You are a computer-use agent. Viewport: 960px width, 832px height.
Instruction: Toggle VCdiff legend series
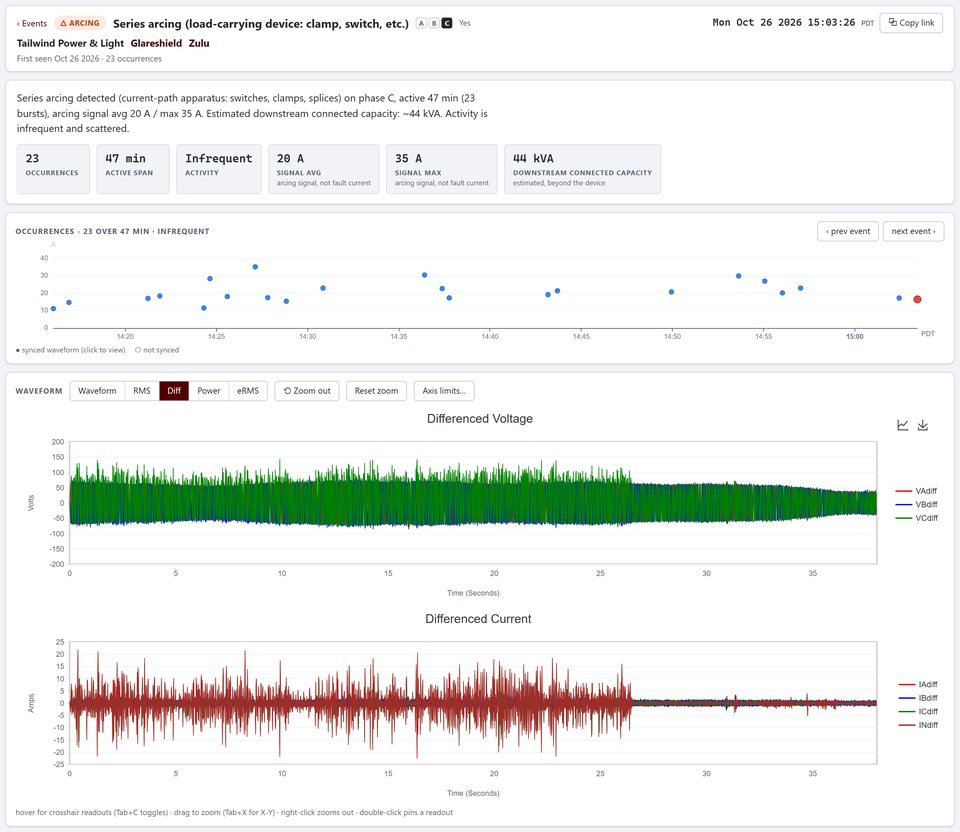point(917,518)
